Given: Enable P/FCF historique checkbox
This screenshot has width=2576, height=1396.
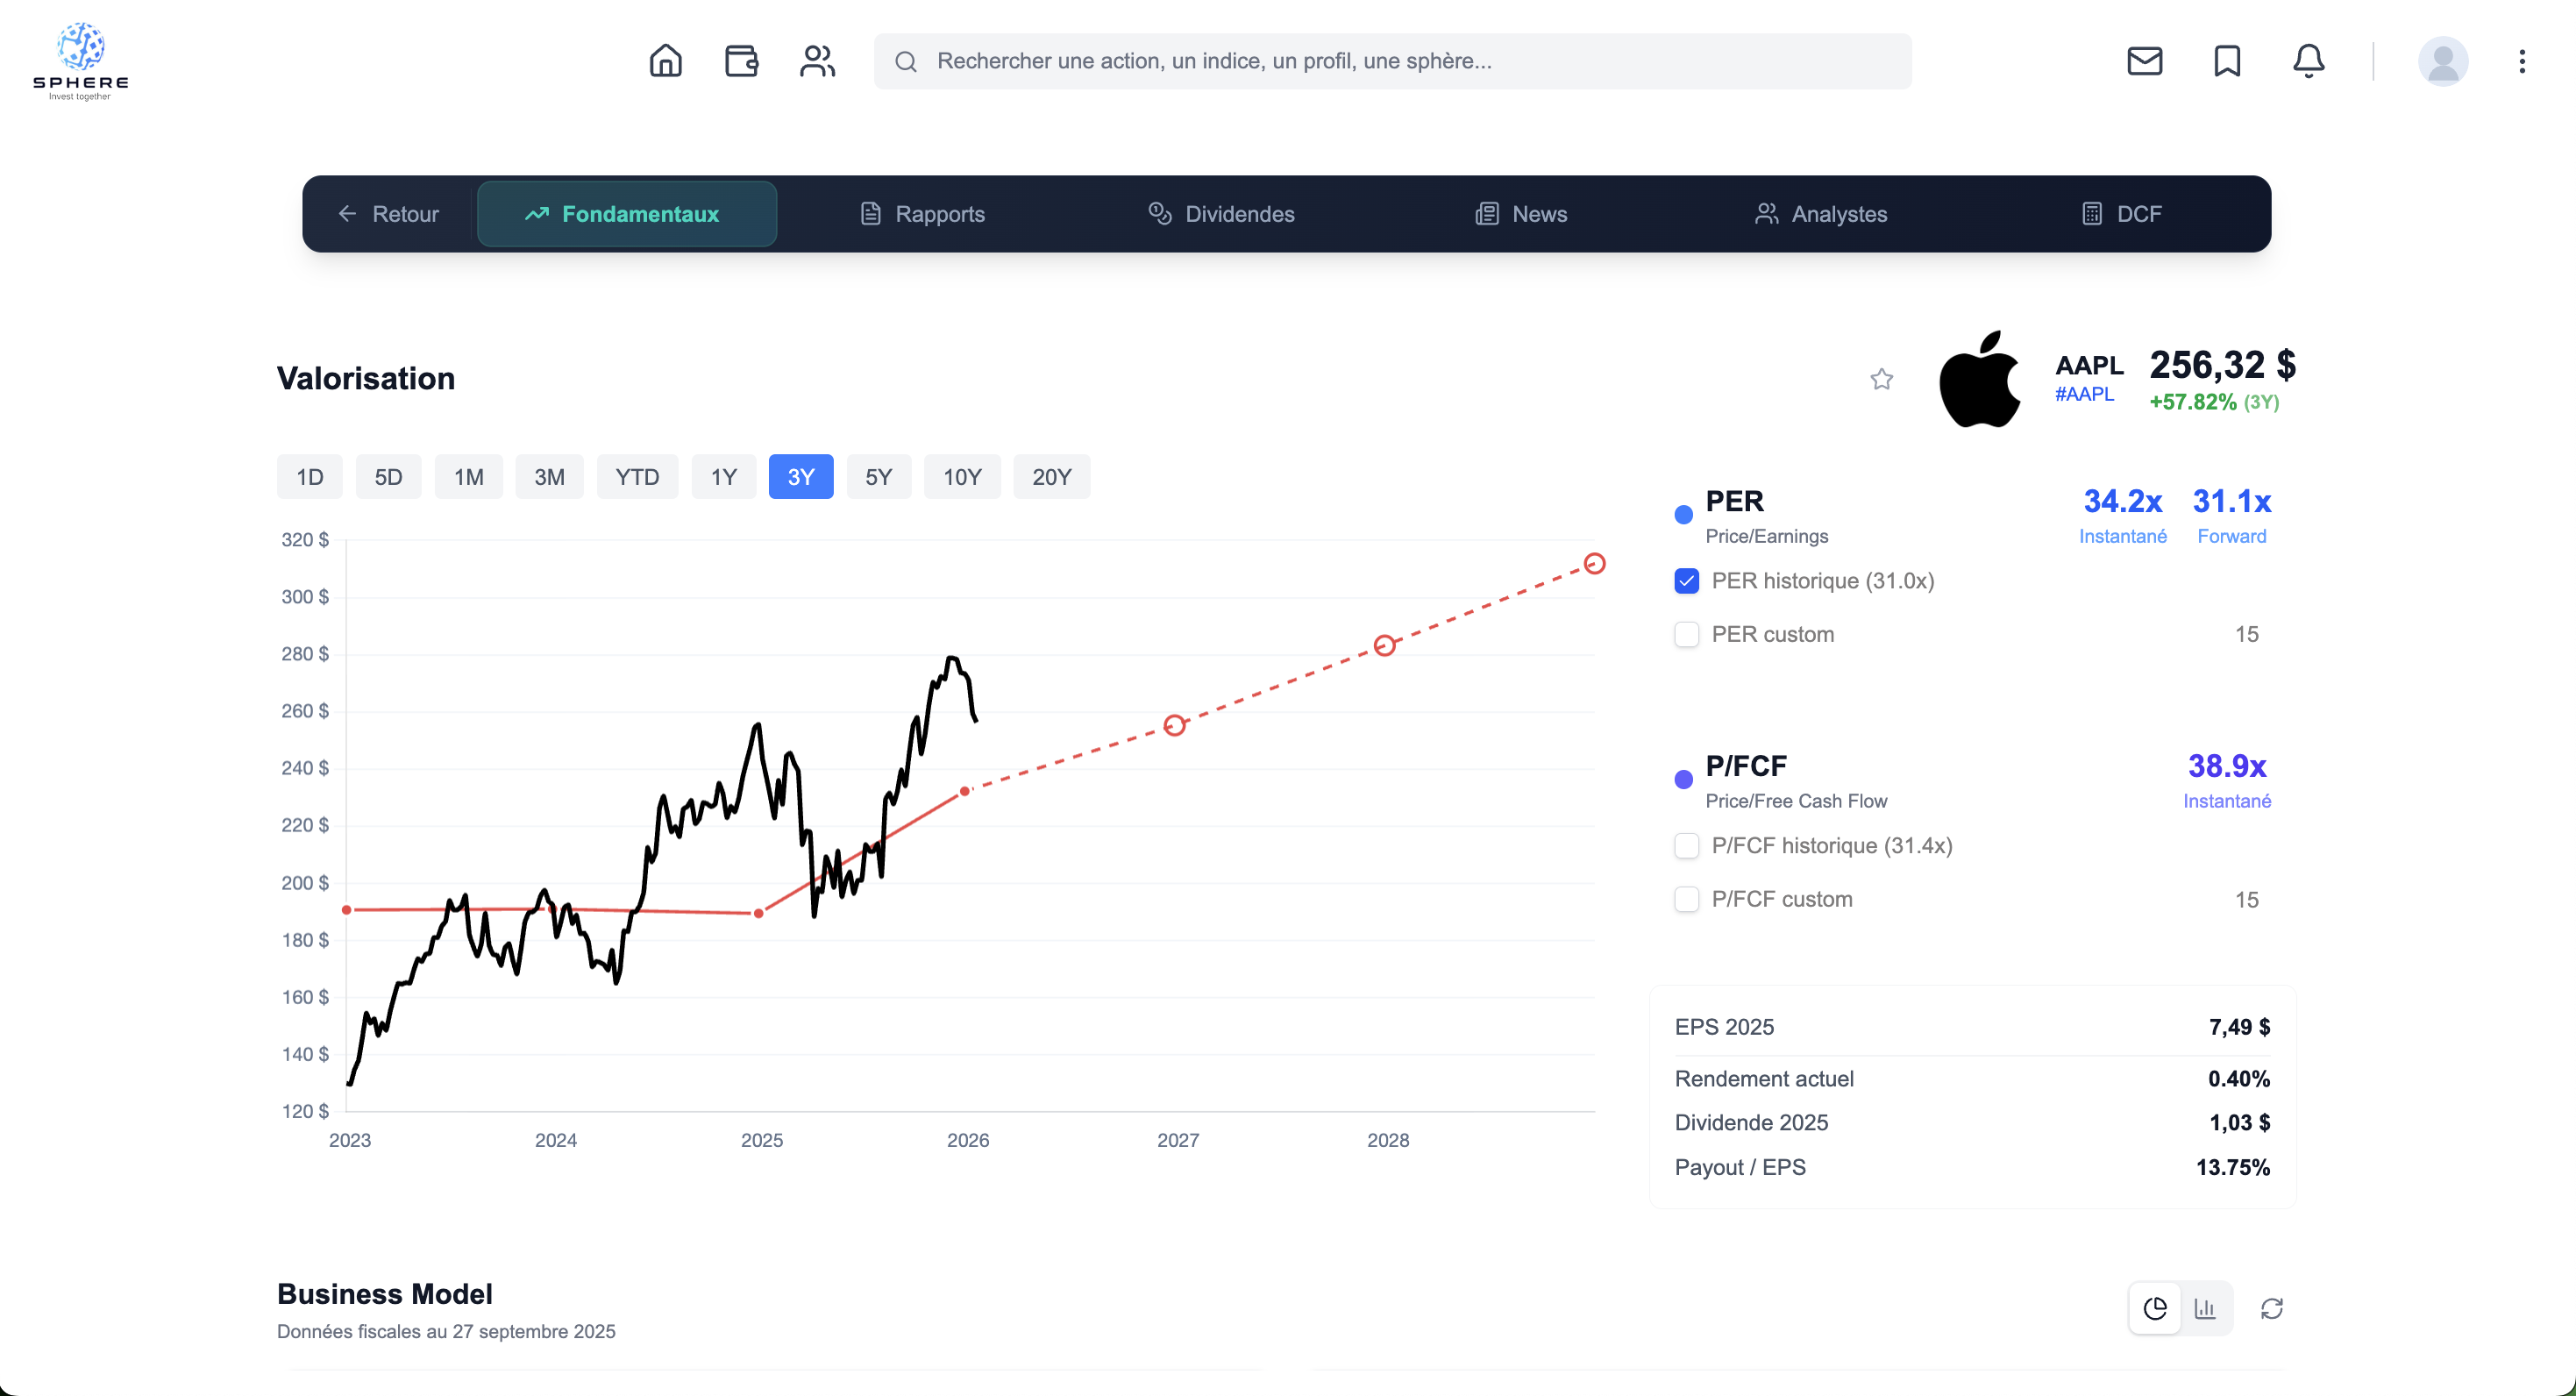Looking at the screenshot, I should click(x=1686, y=846).
